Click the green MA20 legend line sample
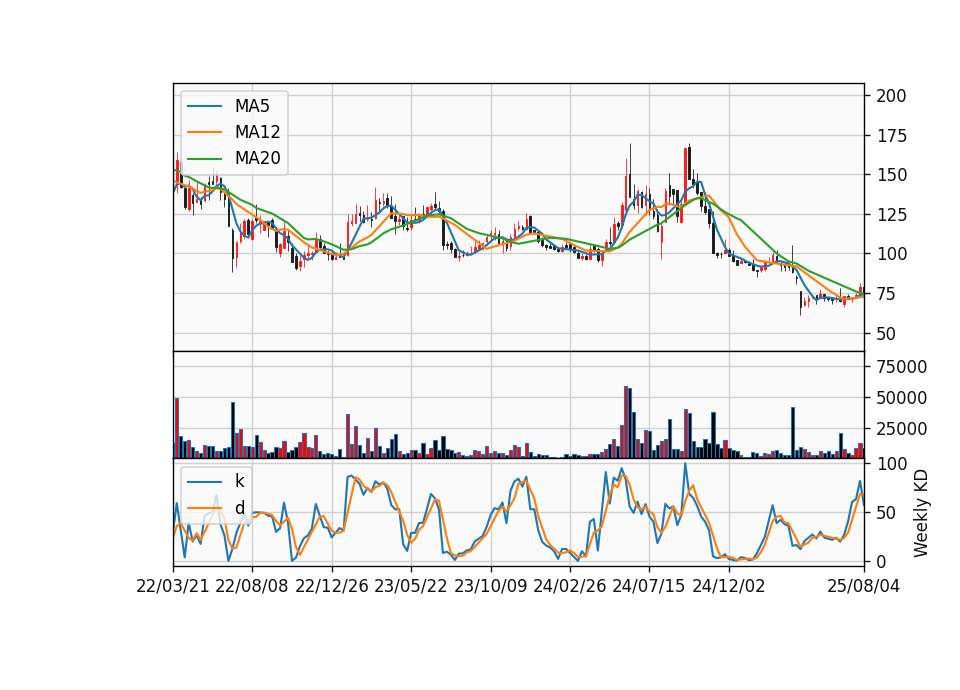This screenshot has height=690, width=960. click(204, 158)
